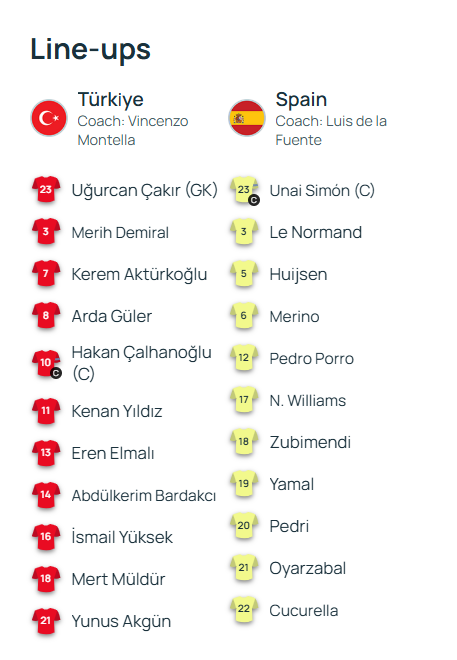457x660 pixels.
Task: Click coach Luis de la Fuente text
Action: coord(331,130)
